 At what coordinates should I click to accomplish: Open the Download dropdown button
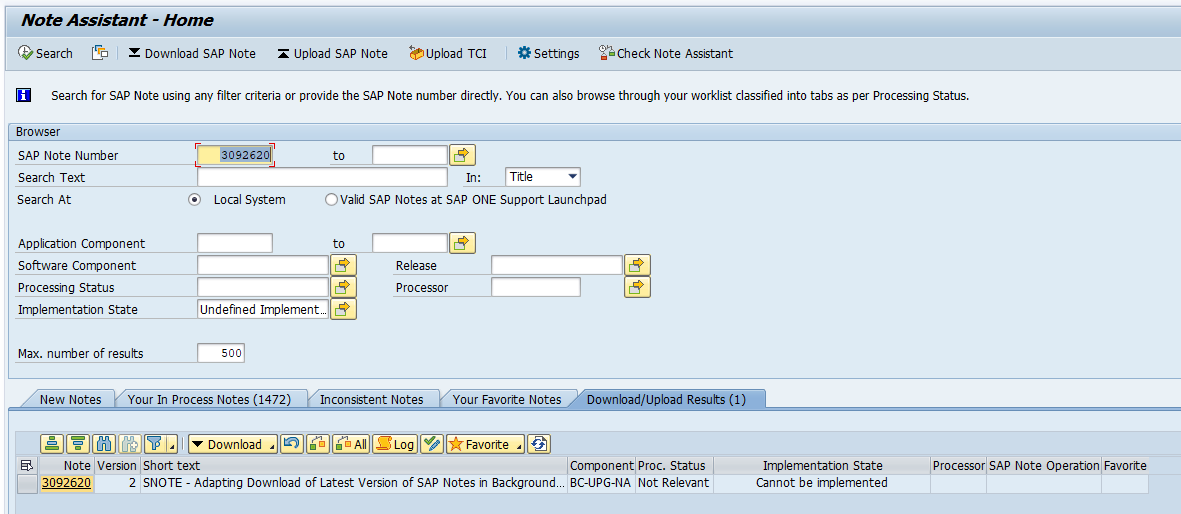[x=233, y=444]
